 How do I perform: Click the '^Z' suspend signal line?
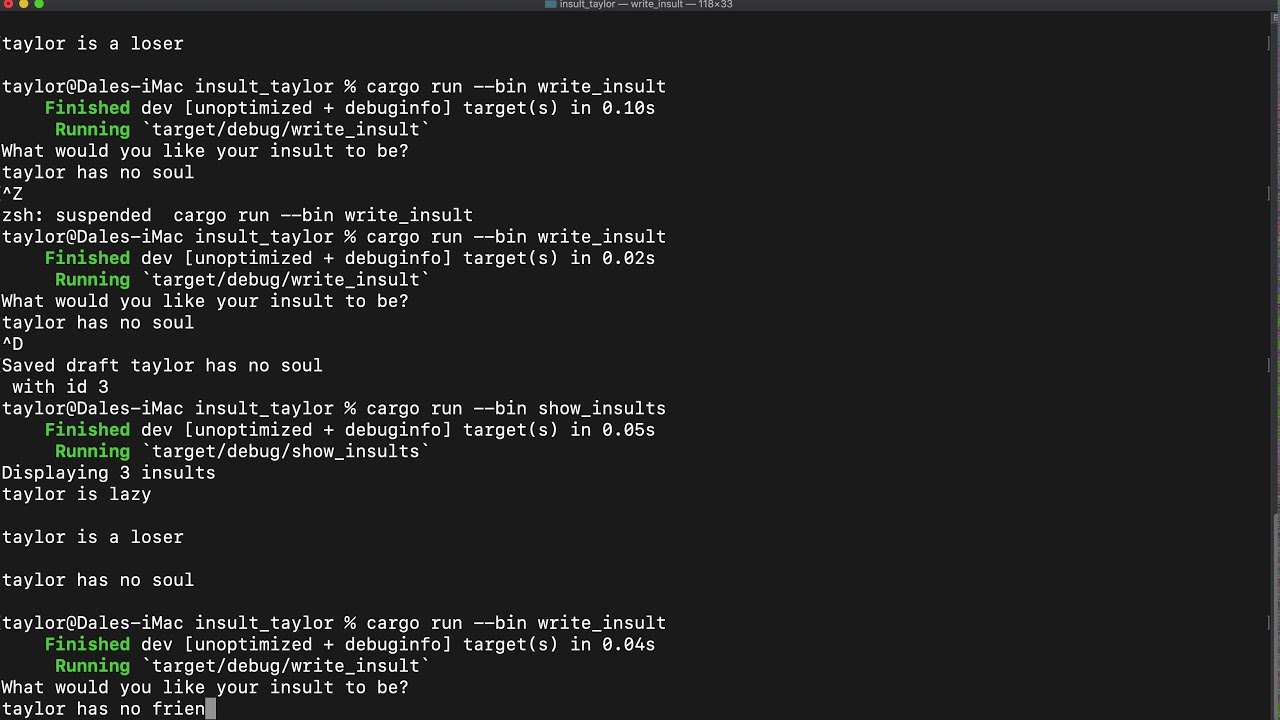tap(12, 194)
